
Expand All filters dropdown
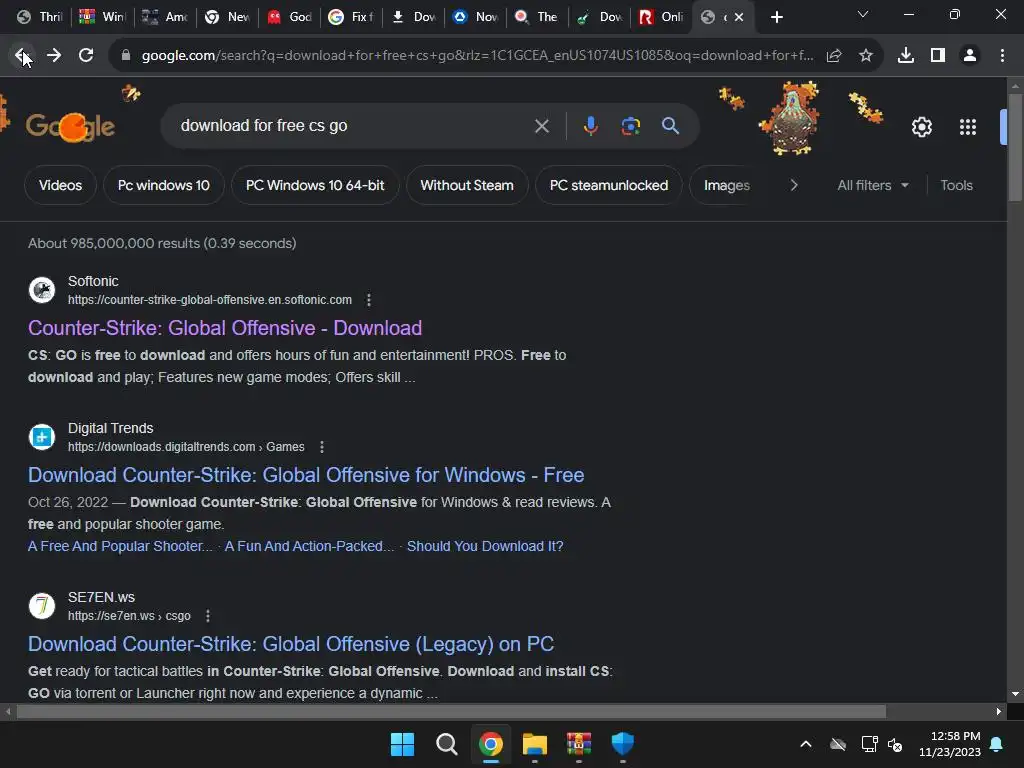tap(873, 185)
